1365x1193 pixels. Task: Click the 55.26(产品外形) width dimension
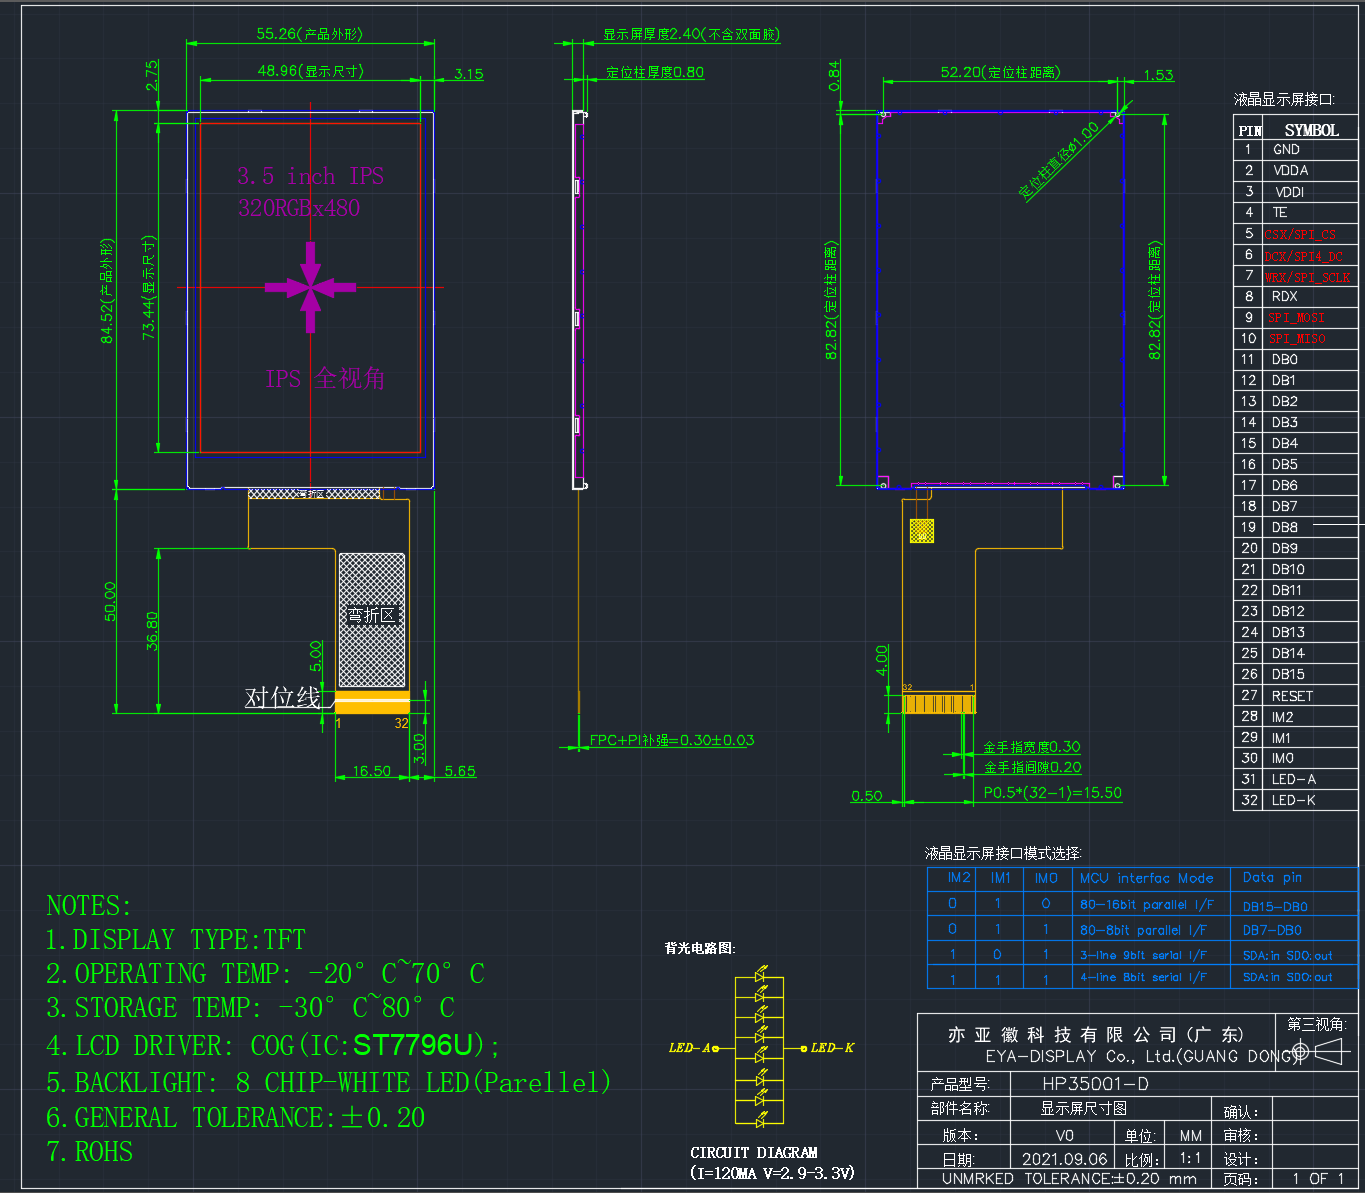pyautogui.click(x=309, y=34)
